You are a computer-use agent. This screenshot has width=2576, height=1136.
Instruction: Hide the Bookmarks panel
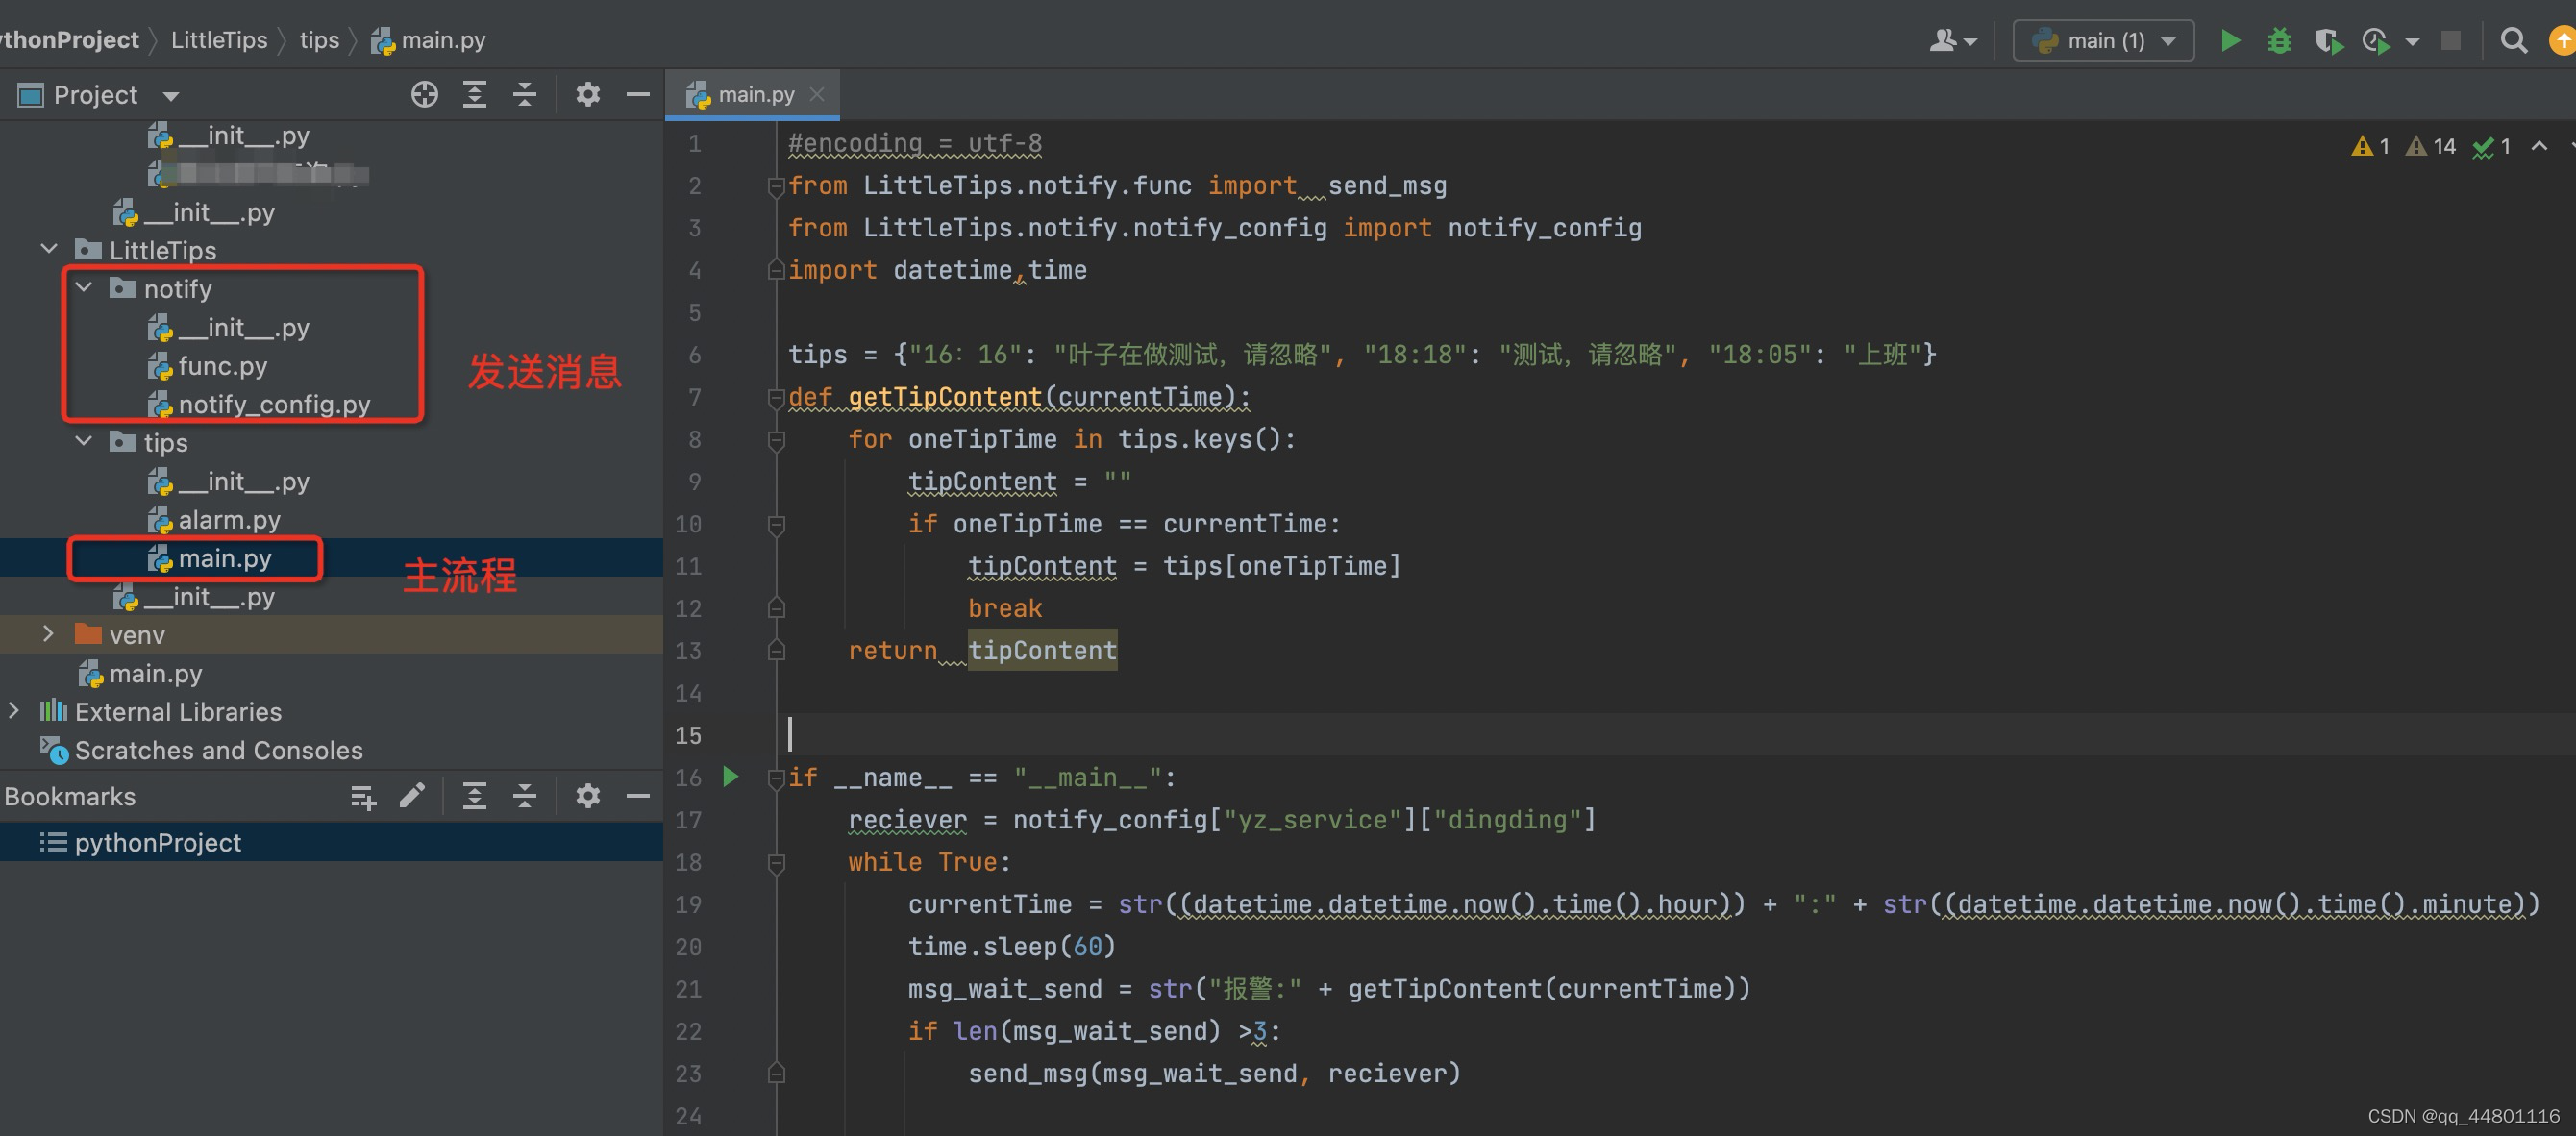point(637,797)
